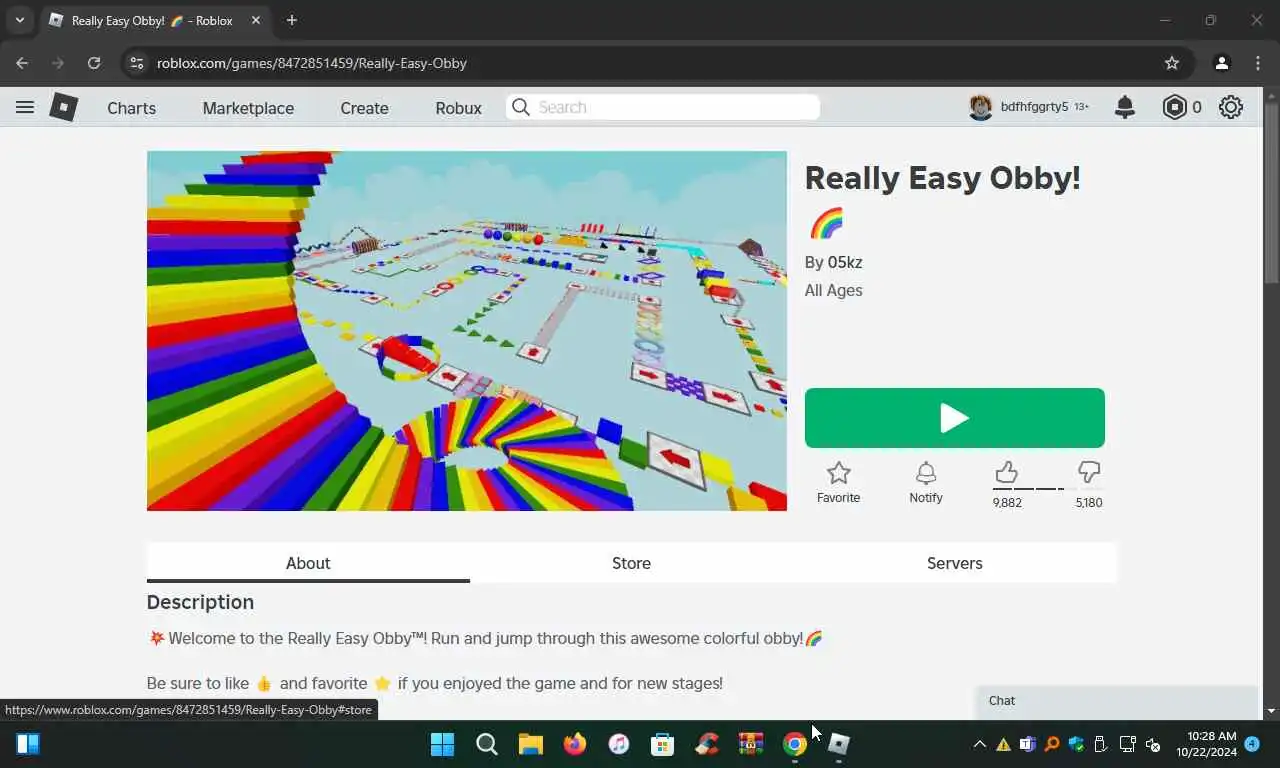
Task: Open Chrome three-dot menu
Action: (x=1258, y=63)
